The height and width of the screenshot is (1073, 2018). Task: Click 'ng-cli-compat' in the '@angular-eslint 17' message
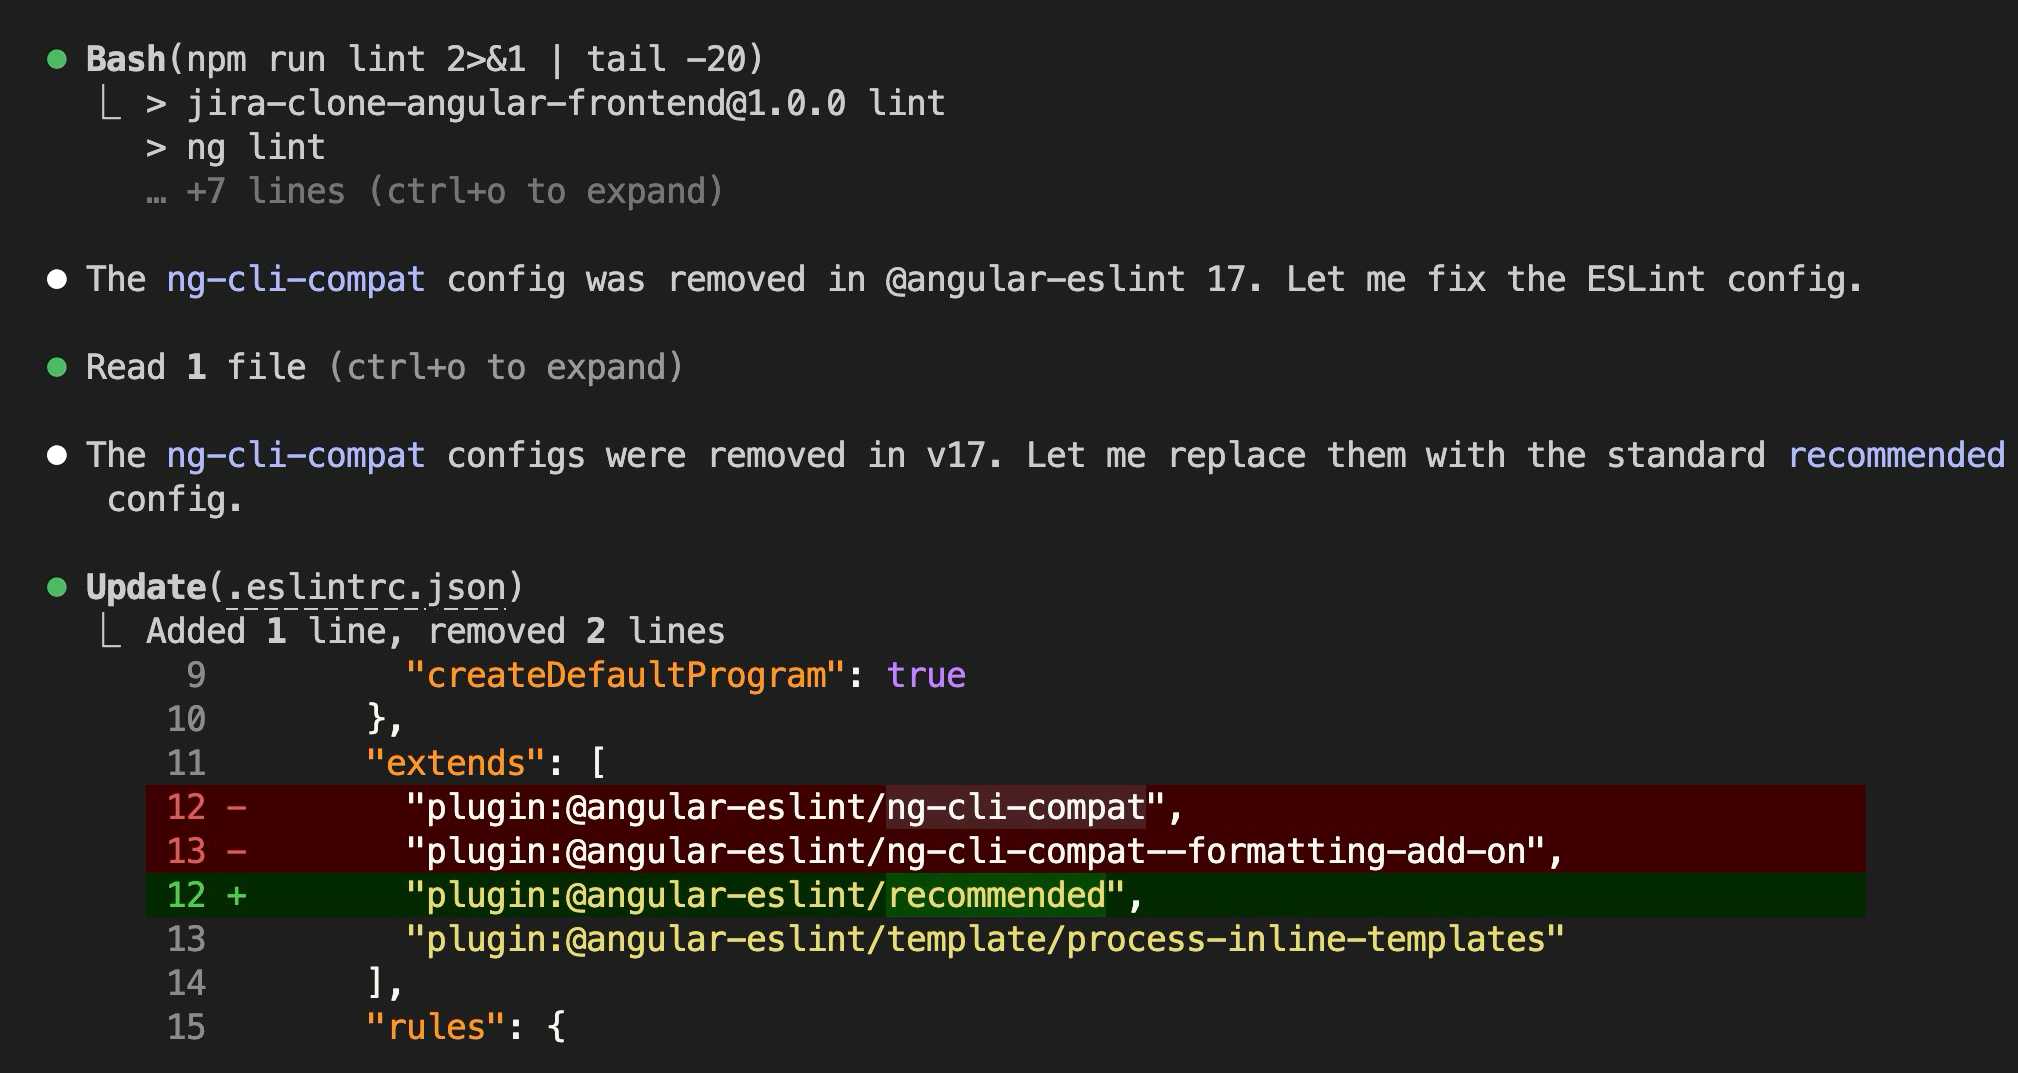(x=296, y=280)
